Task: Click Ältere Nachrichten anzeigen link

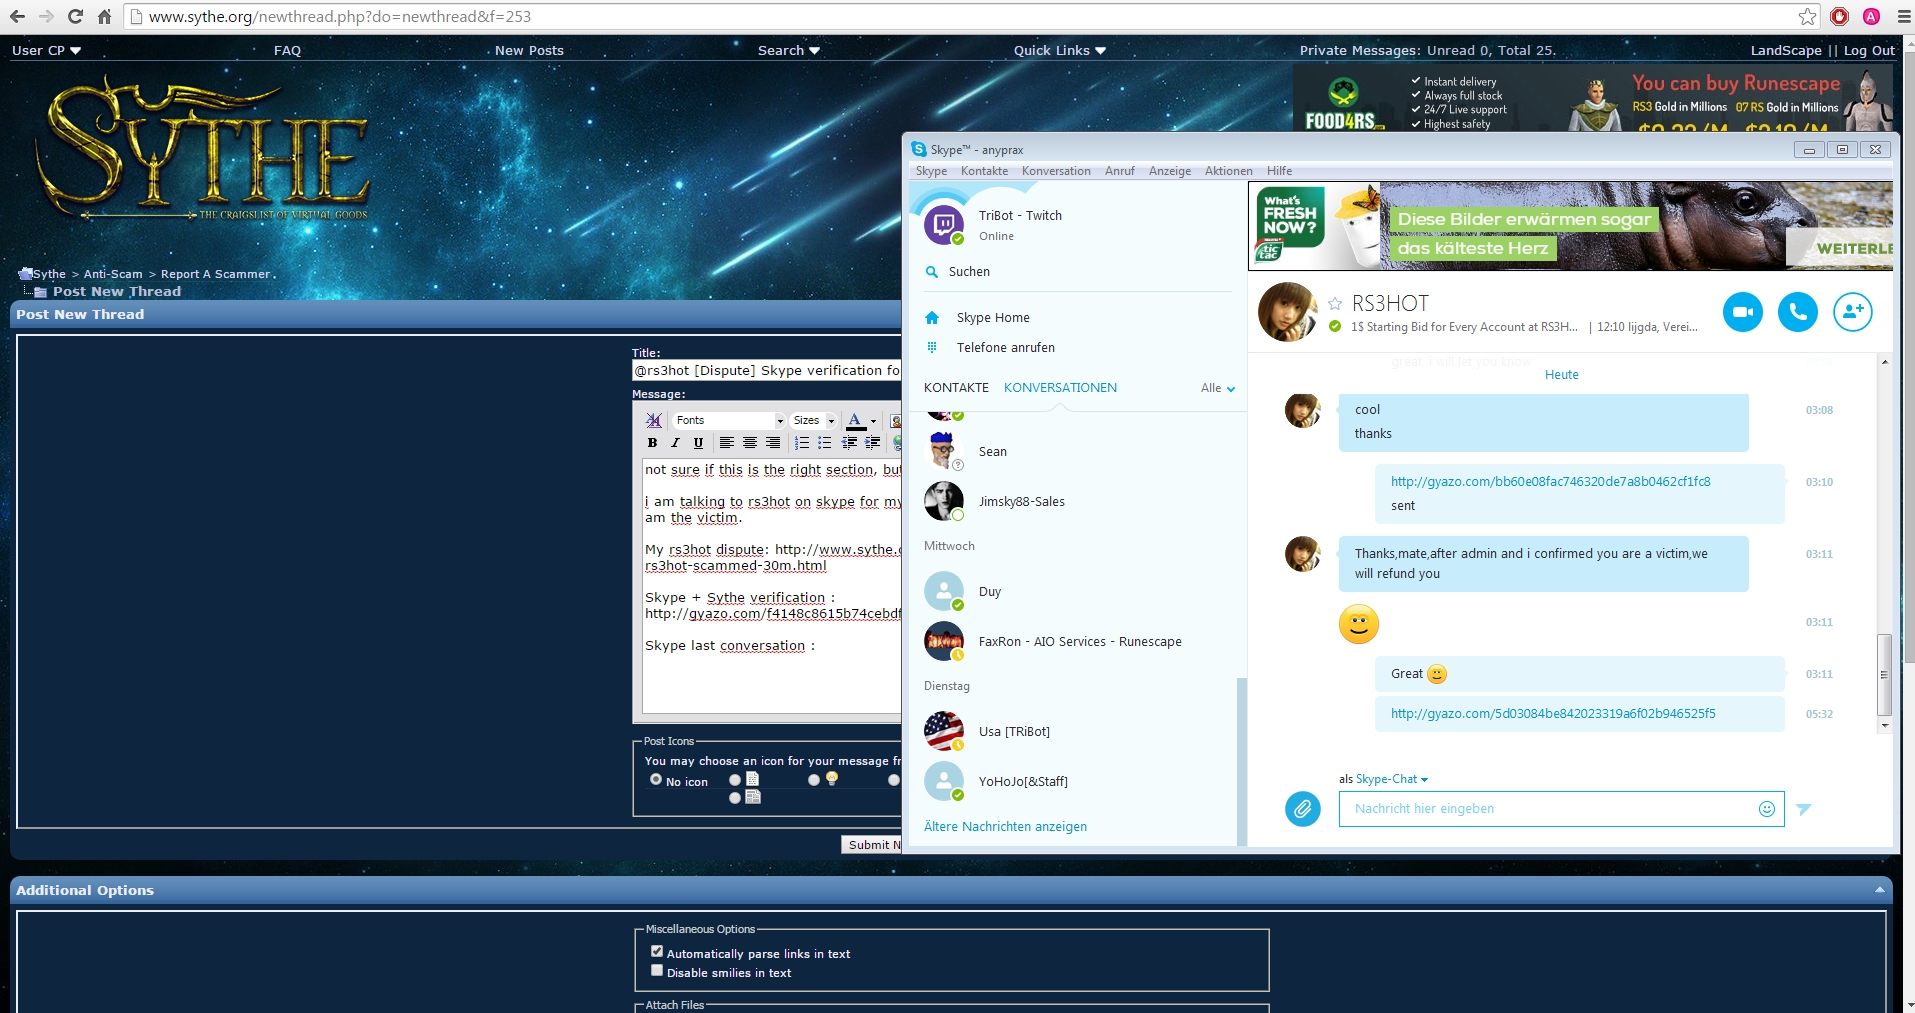Action: 1005,827
